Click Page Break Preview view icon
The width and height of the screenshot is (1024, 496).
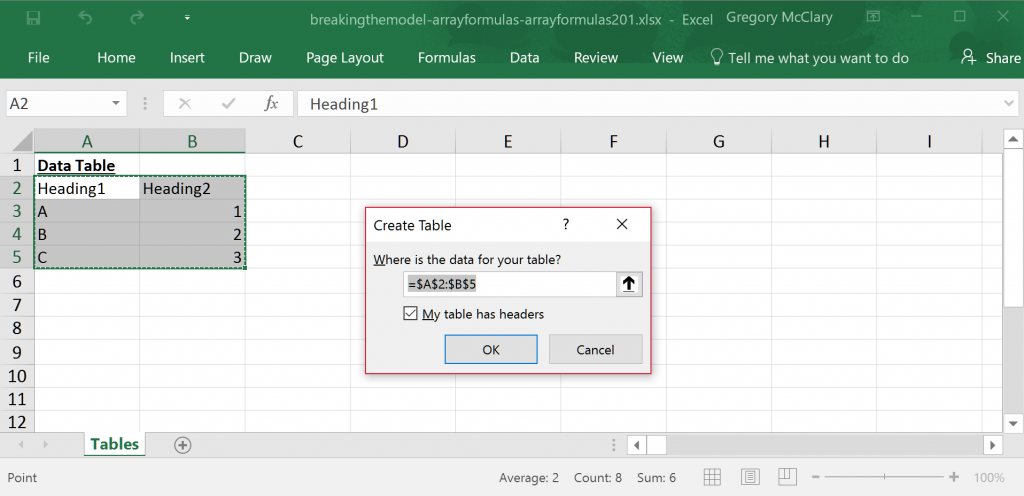789,477
